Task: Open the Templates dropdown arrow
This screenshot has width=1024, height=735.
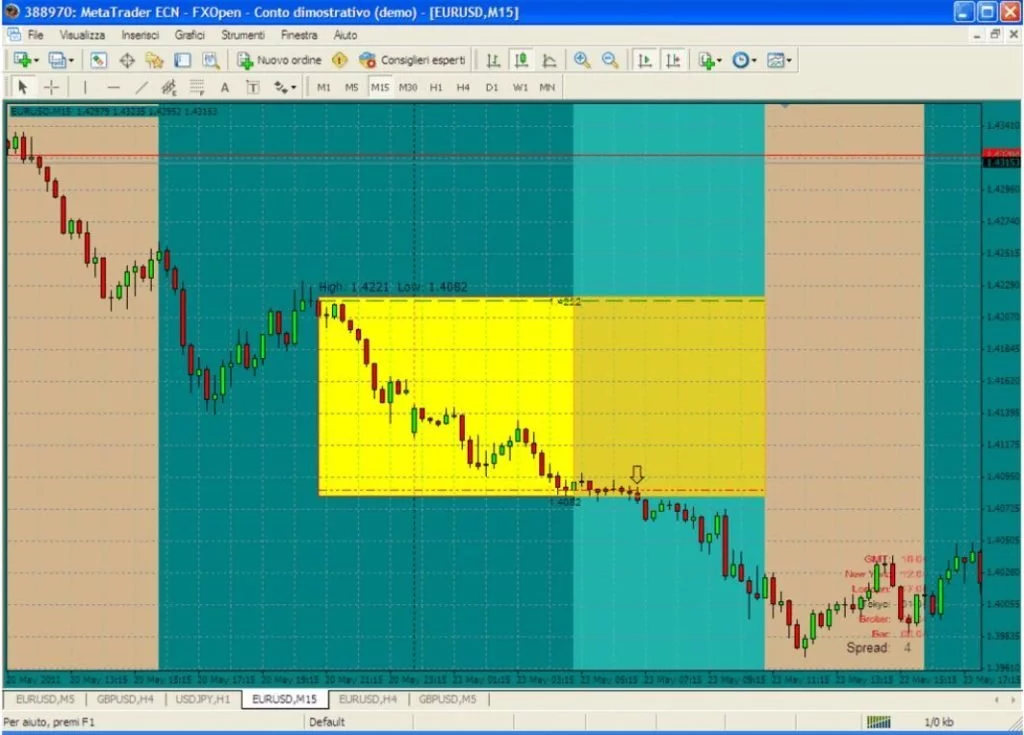Action: point(787,59)
